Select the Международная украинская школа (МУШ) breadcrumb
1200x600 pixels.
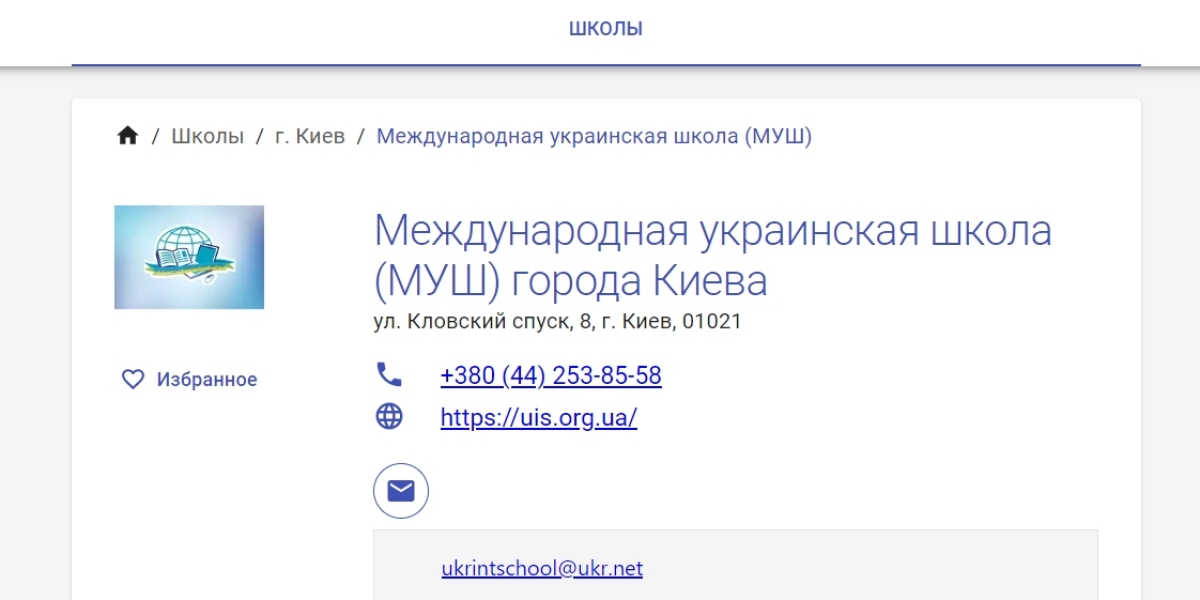point(593,136)
